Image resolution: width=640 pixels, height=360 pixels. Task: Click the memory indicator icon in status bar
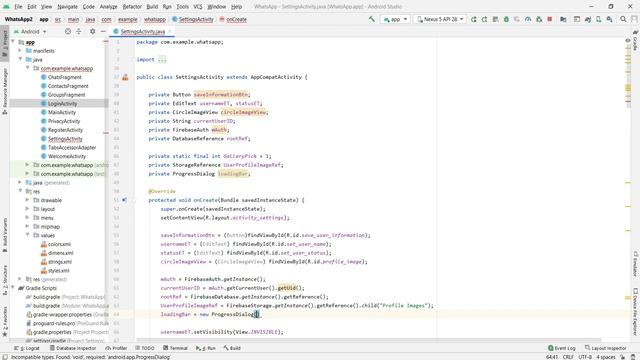[x=634, y=357]
